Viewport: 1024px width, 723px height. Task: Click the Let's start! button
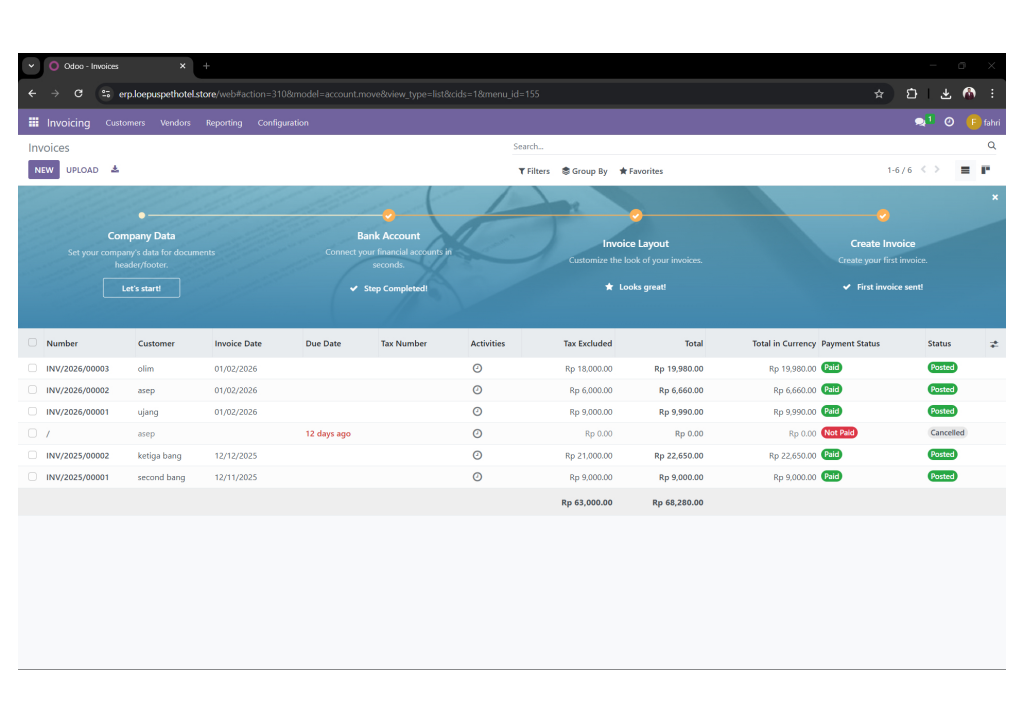click(x=141, y=288)
